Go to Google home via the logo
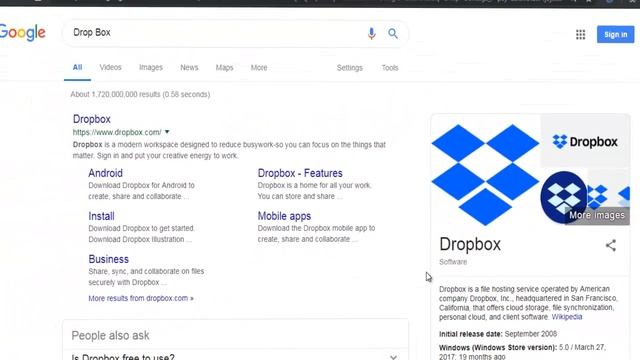This screenshot has height=360, width=640. (22, 33)
